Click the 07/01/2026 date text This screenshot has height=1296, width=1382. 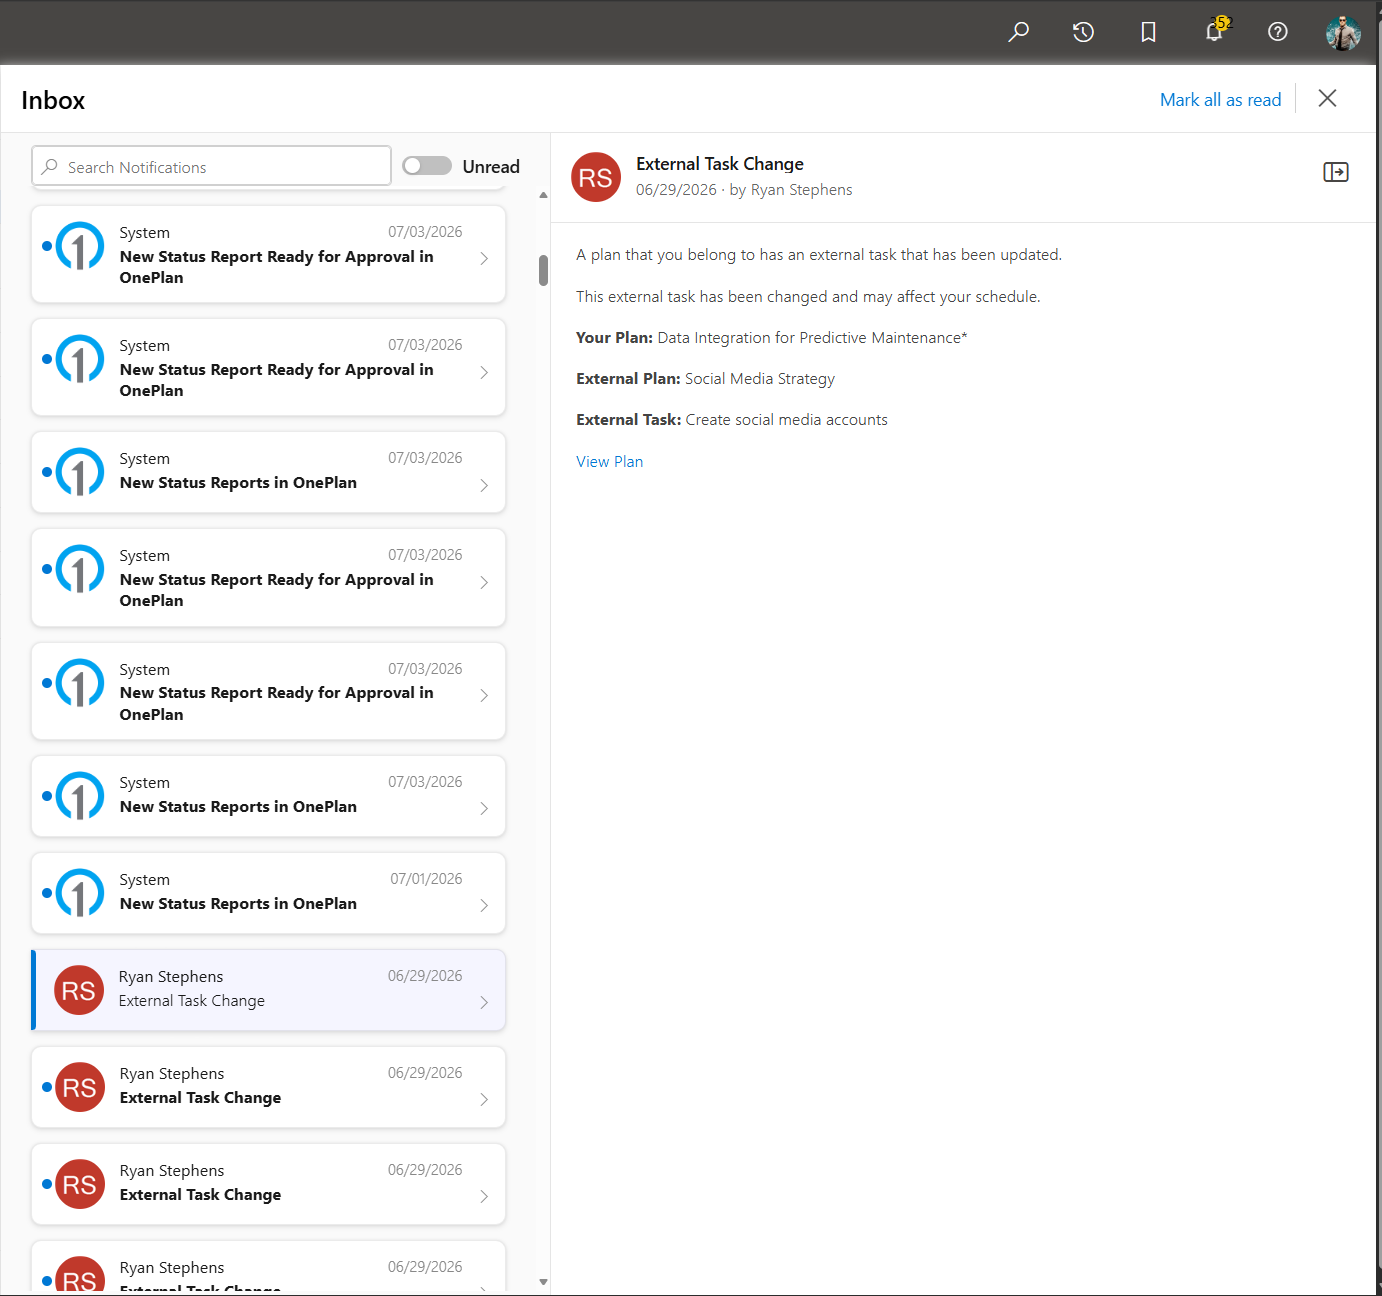tap(426, 879)
